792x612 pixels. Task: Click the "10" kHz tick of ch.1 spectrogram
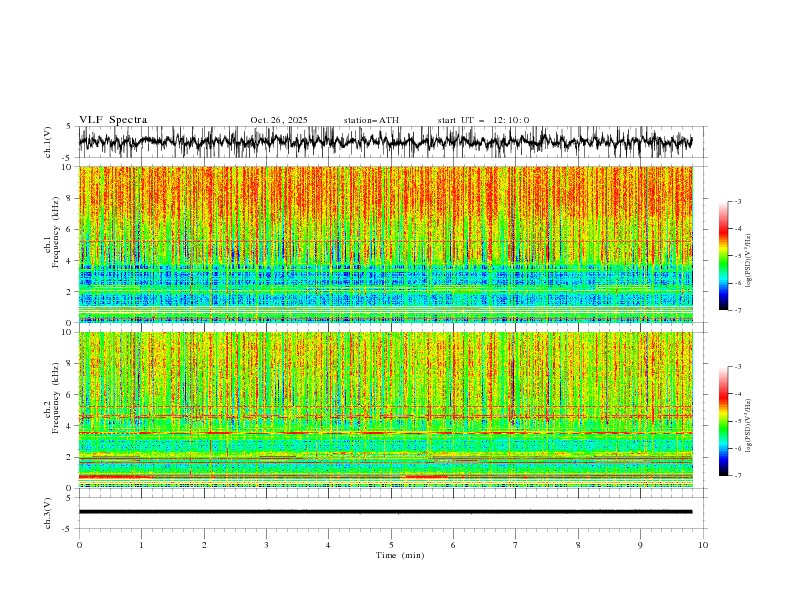[67, 167]
